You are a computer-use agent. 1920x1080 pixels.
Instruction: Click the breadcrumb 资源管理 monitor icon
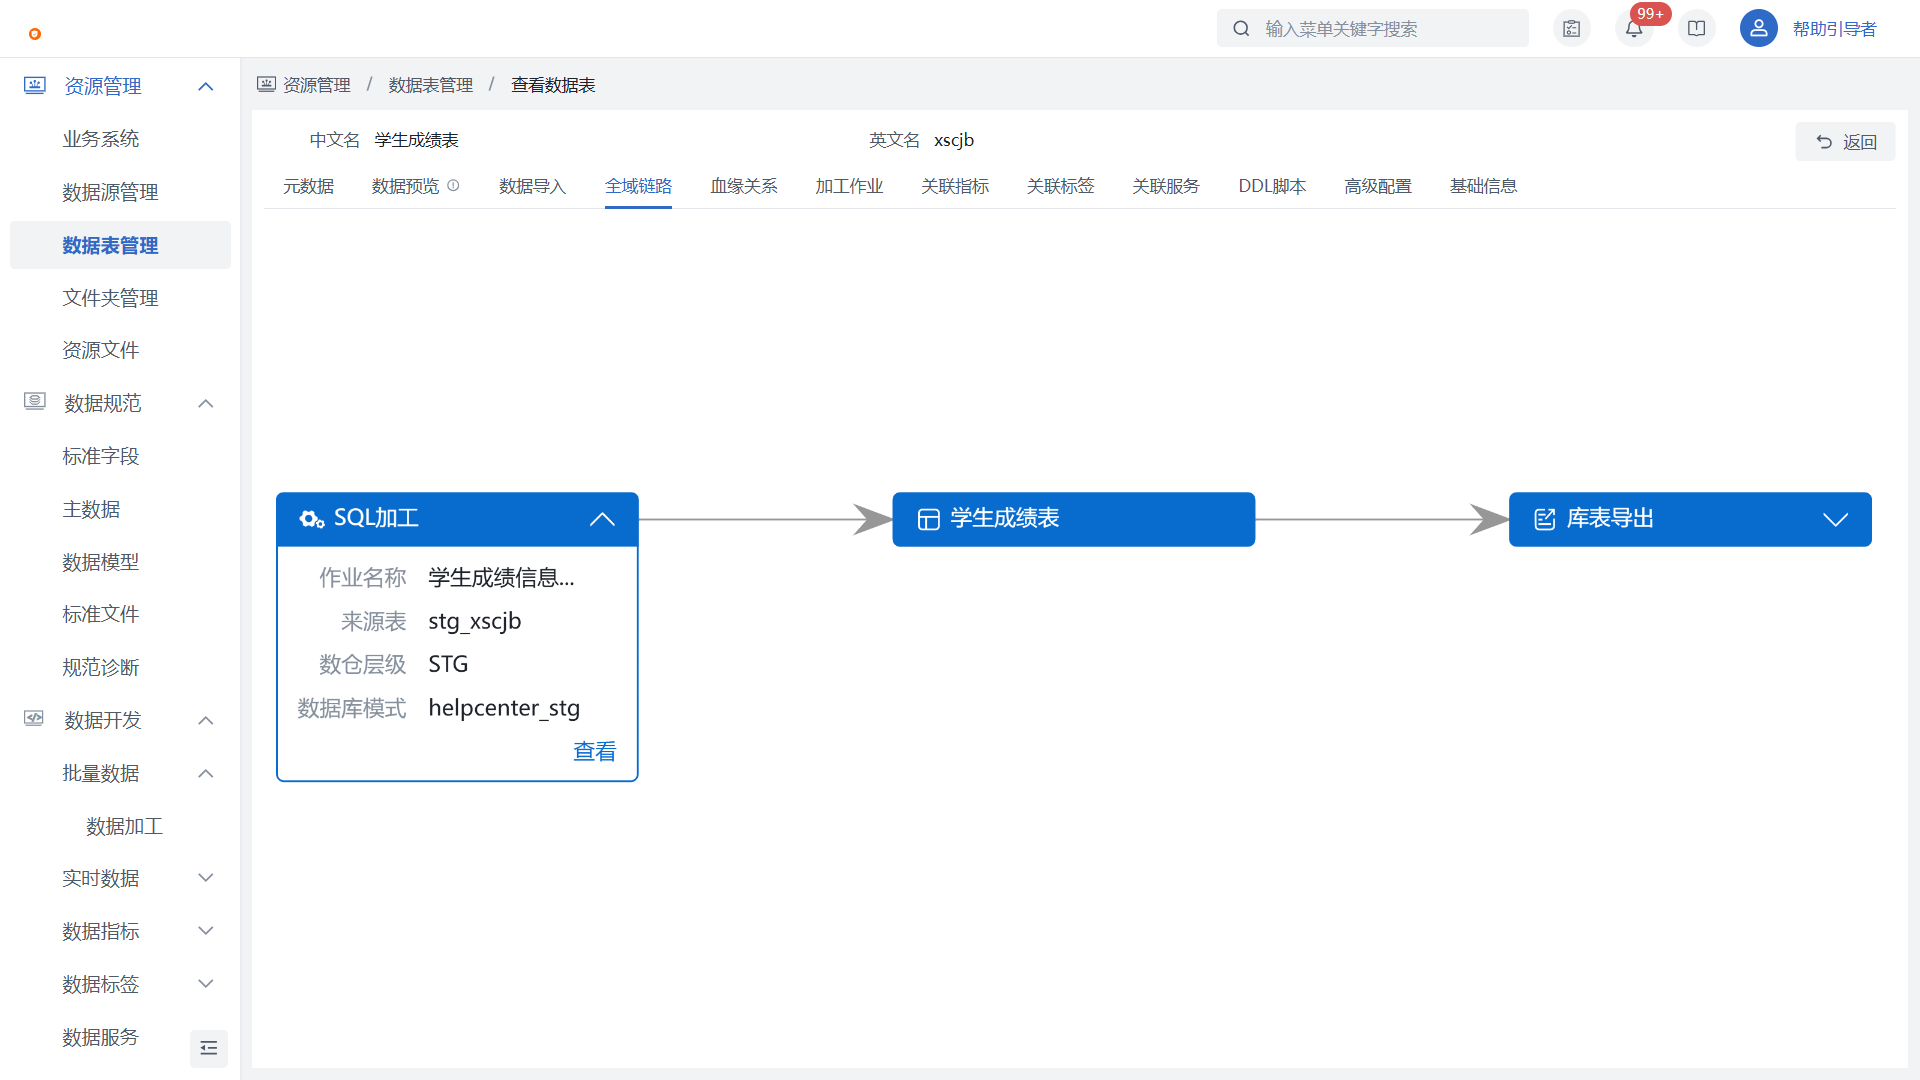click(266, 85)
